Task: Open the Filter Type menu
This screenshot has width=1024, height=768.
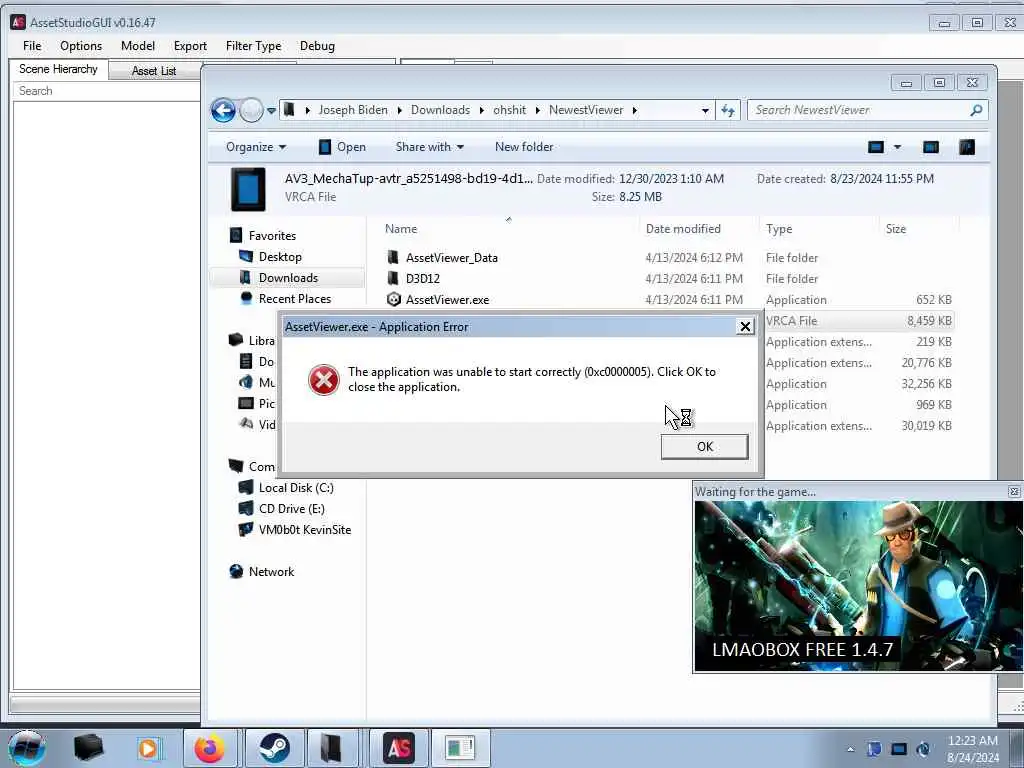Action: pos(253,46)
